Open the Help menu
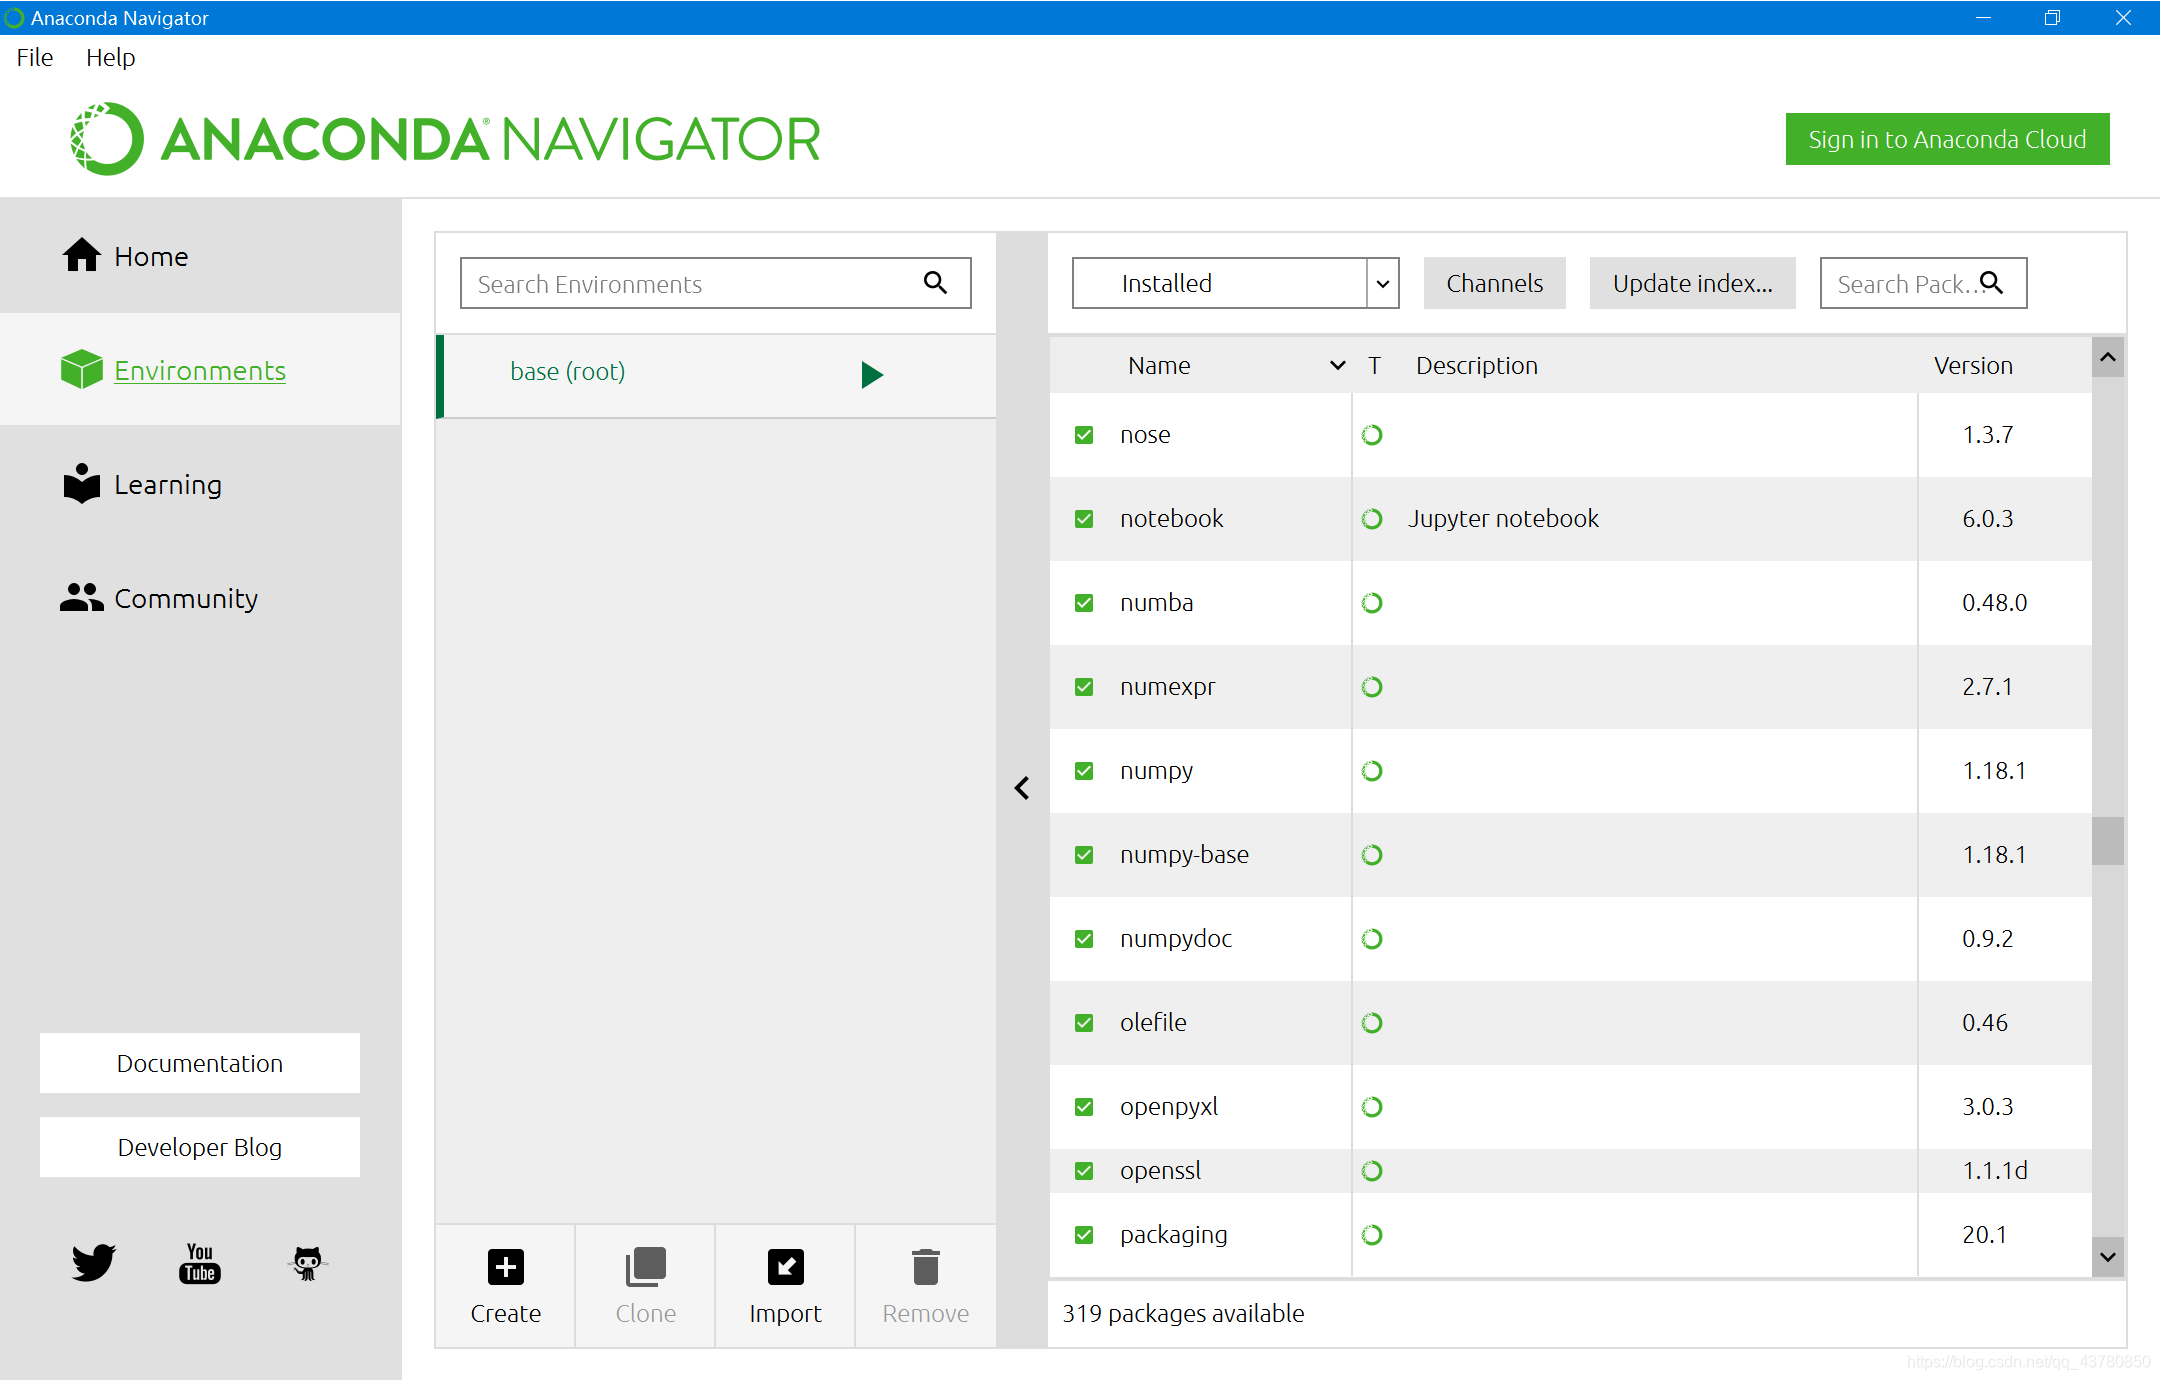2160x1380 pixels. (110, 58)
